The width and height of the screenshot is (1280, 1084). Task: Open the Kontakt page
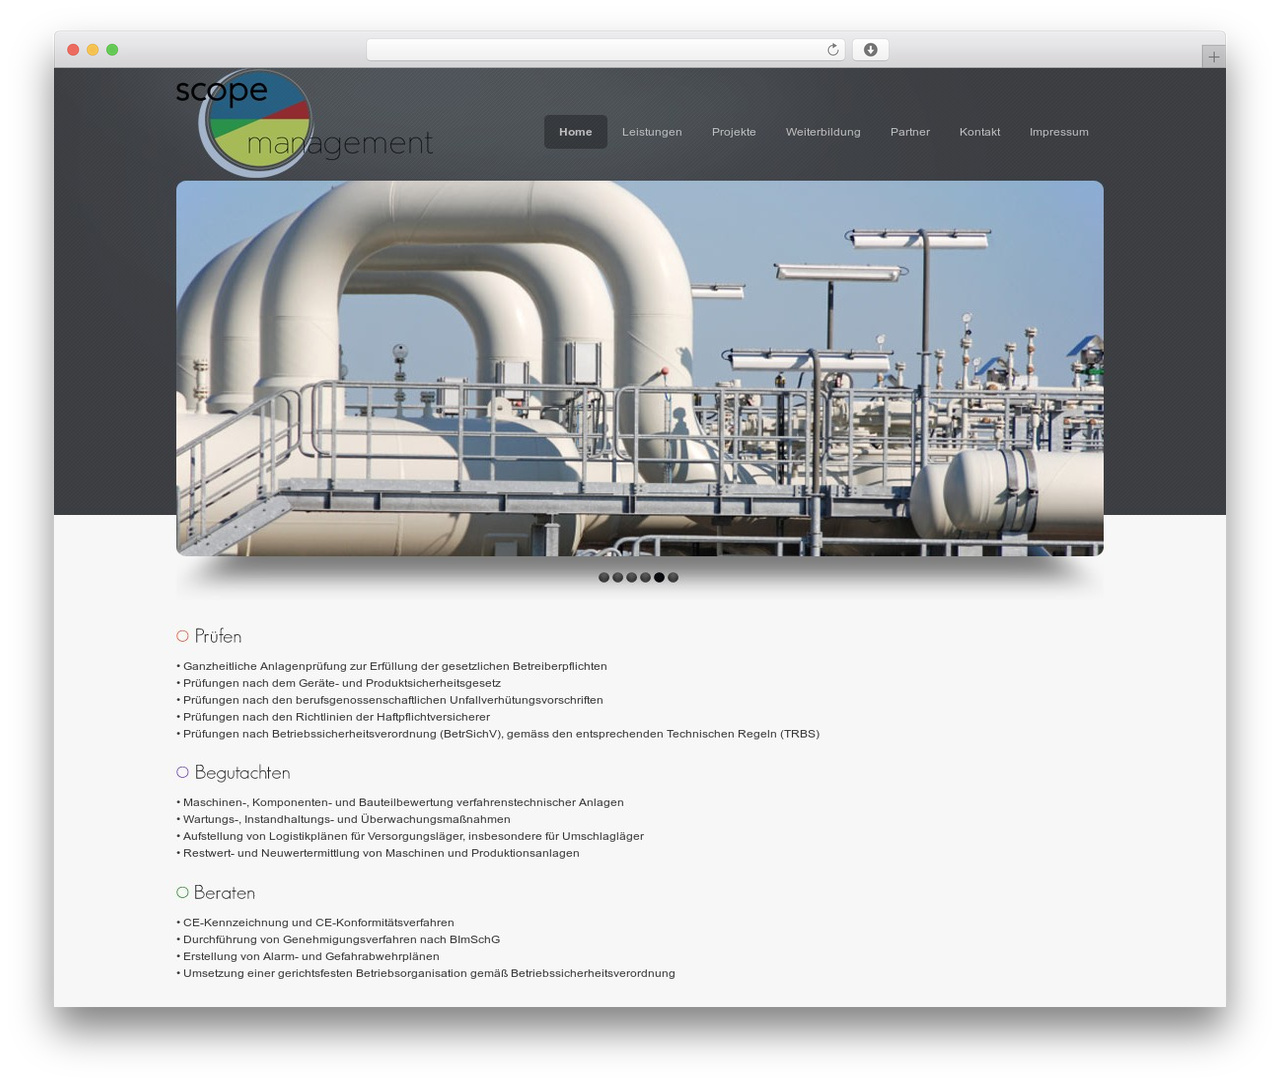(980, 132)
